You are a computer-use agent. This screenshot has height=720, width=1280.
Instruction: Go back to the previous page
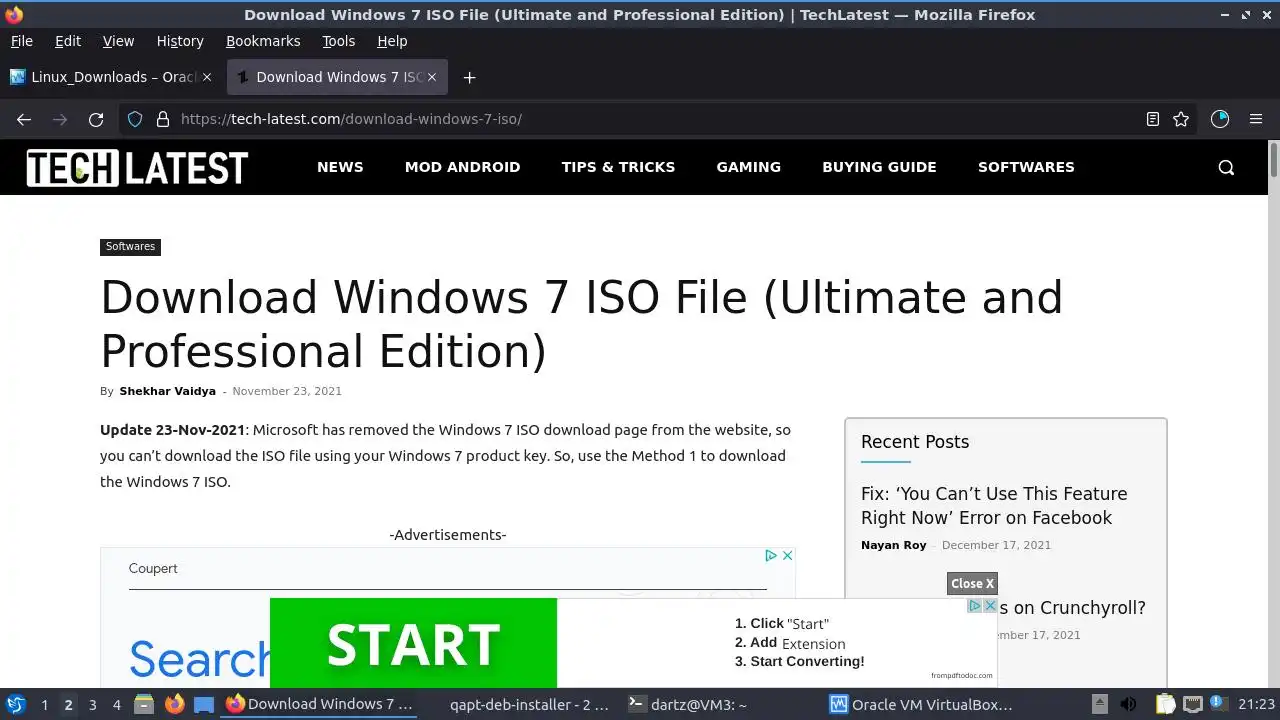(x=24, y=119)
